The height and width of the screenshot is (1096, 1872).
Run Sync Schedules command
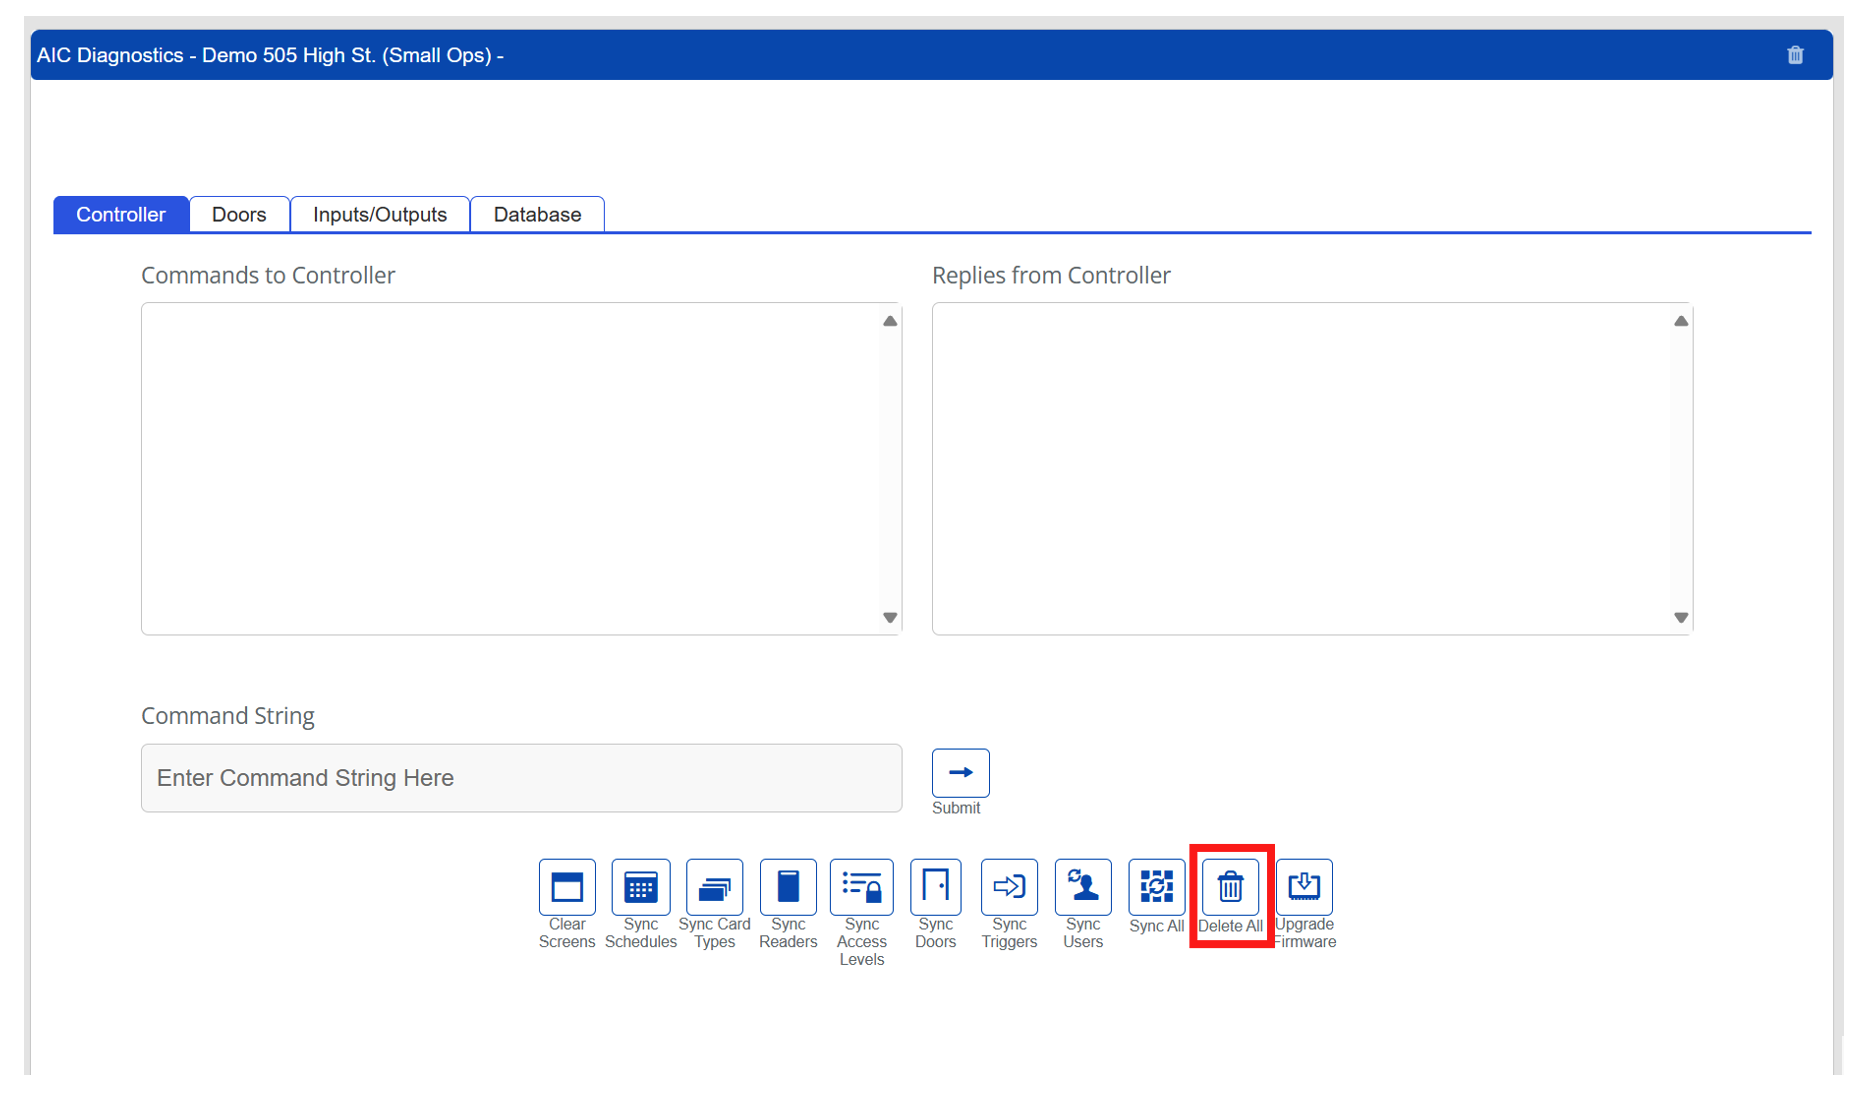(x=641, y=887)
